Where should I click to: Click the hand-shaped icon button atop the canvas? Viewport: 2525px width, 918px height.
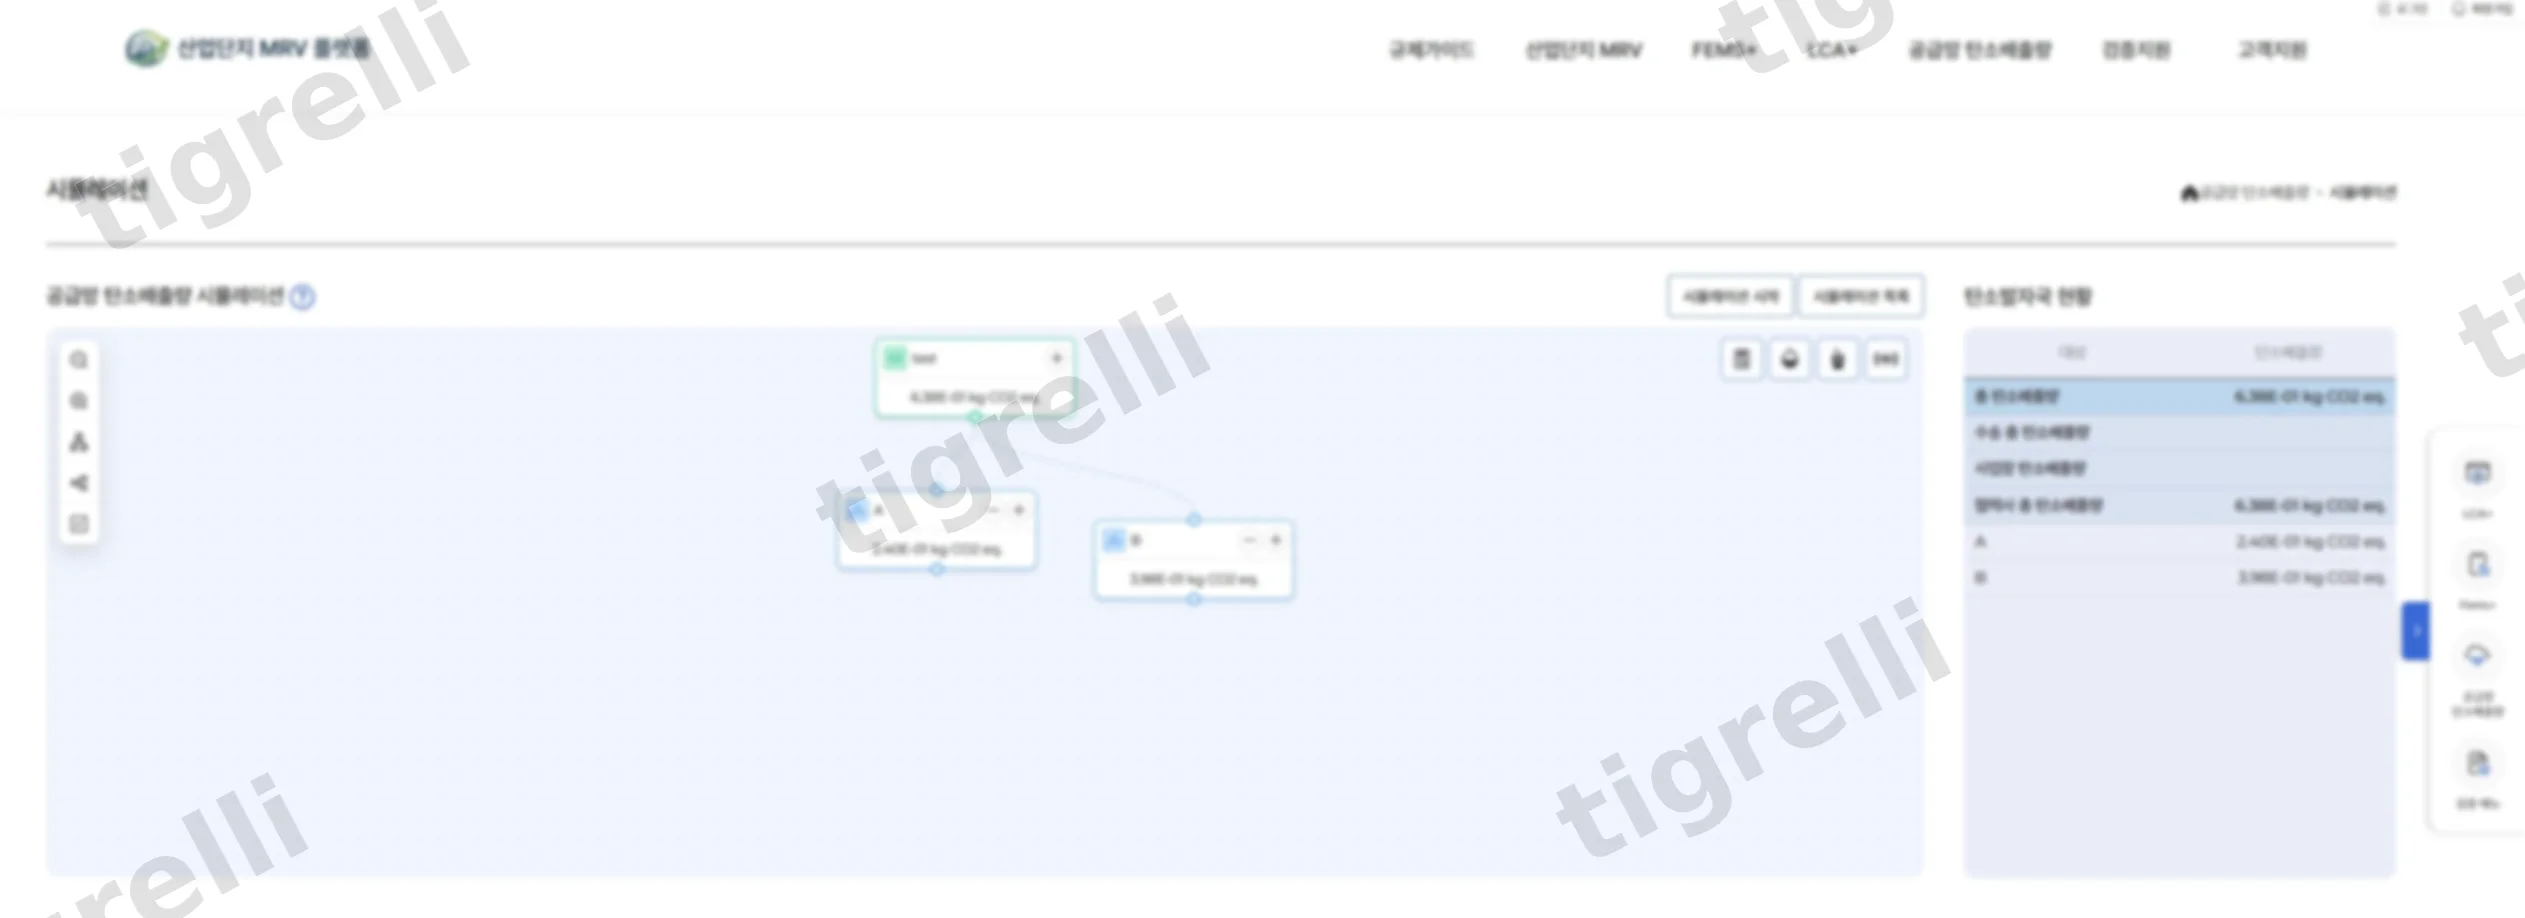pos(1837,359)
